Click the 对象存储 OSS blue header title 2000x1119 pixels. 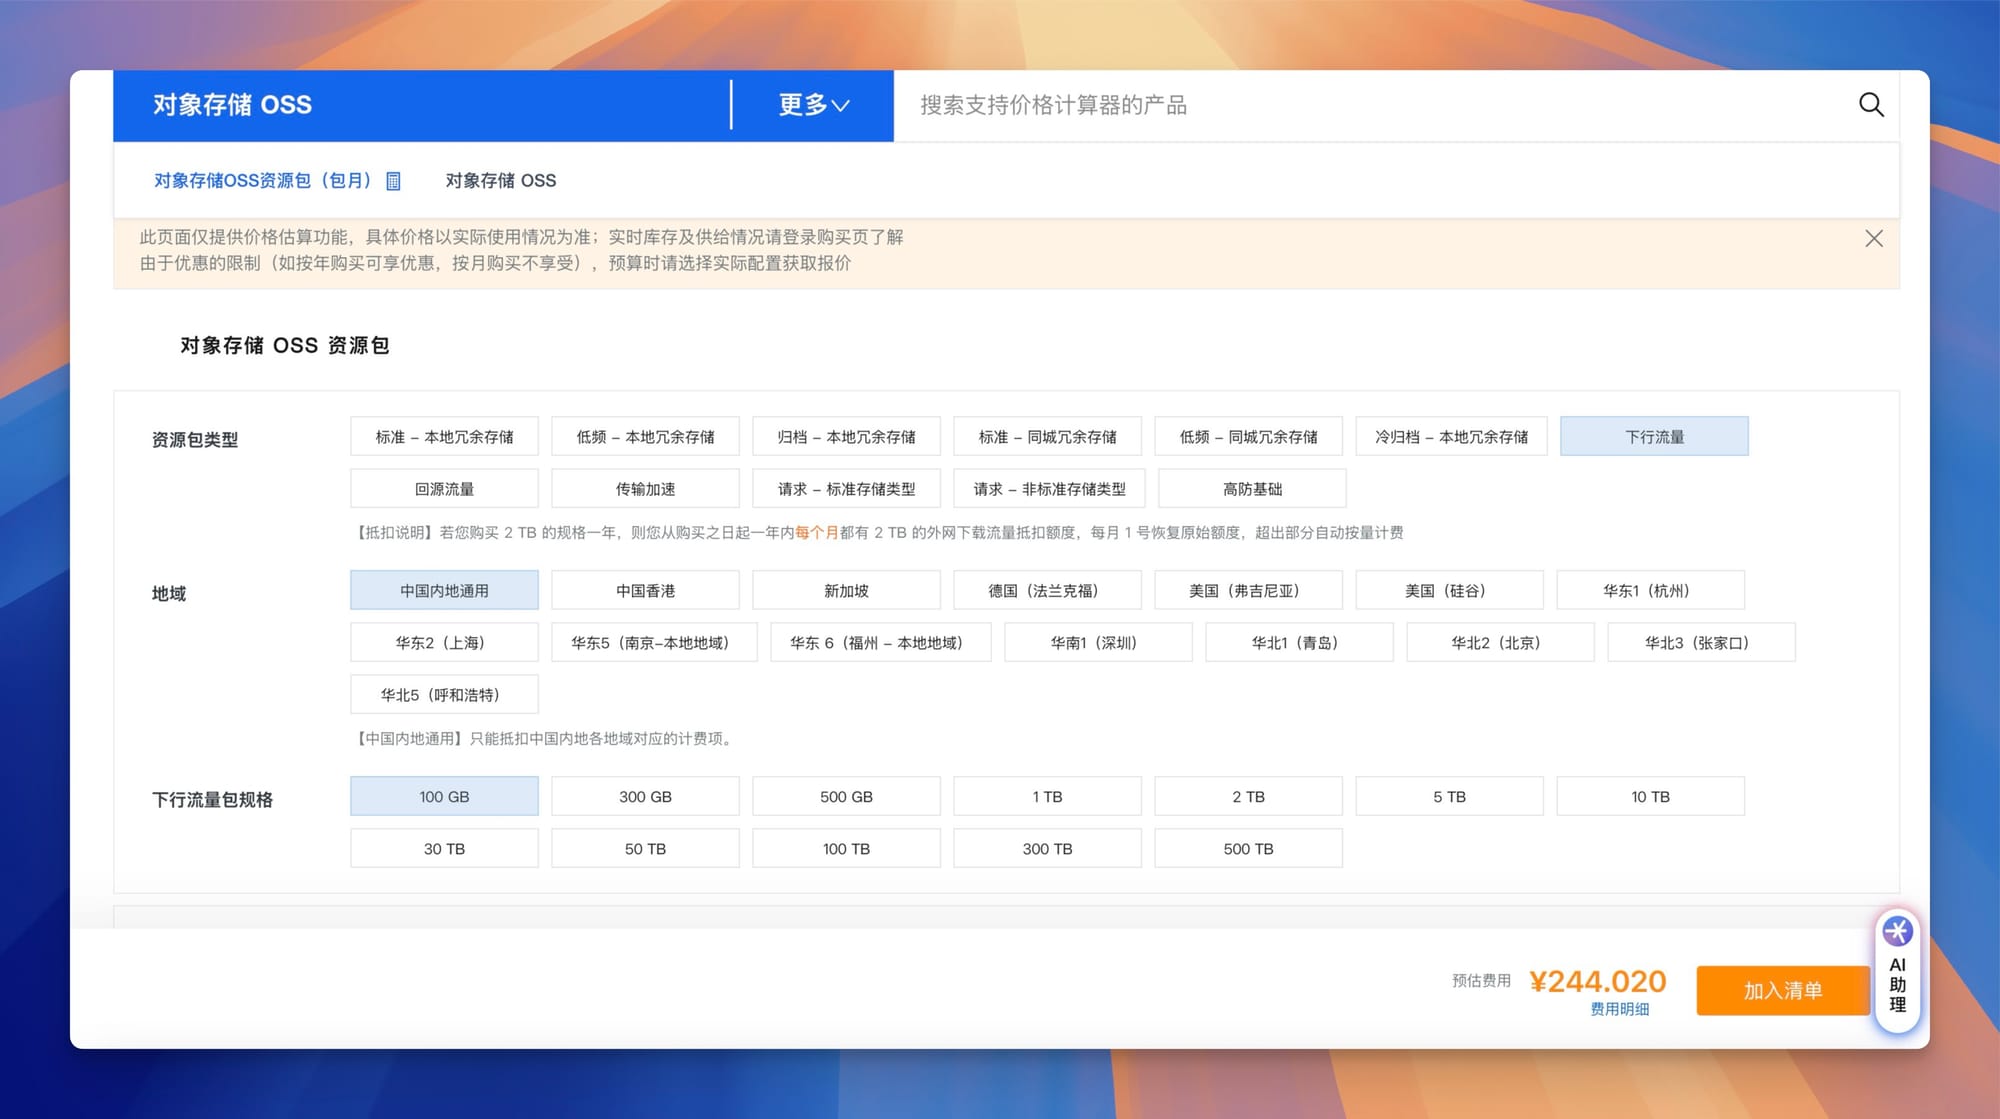[x=232, y=105]
